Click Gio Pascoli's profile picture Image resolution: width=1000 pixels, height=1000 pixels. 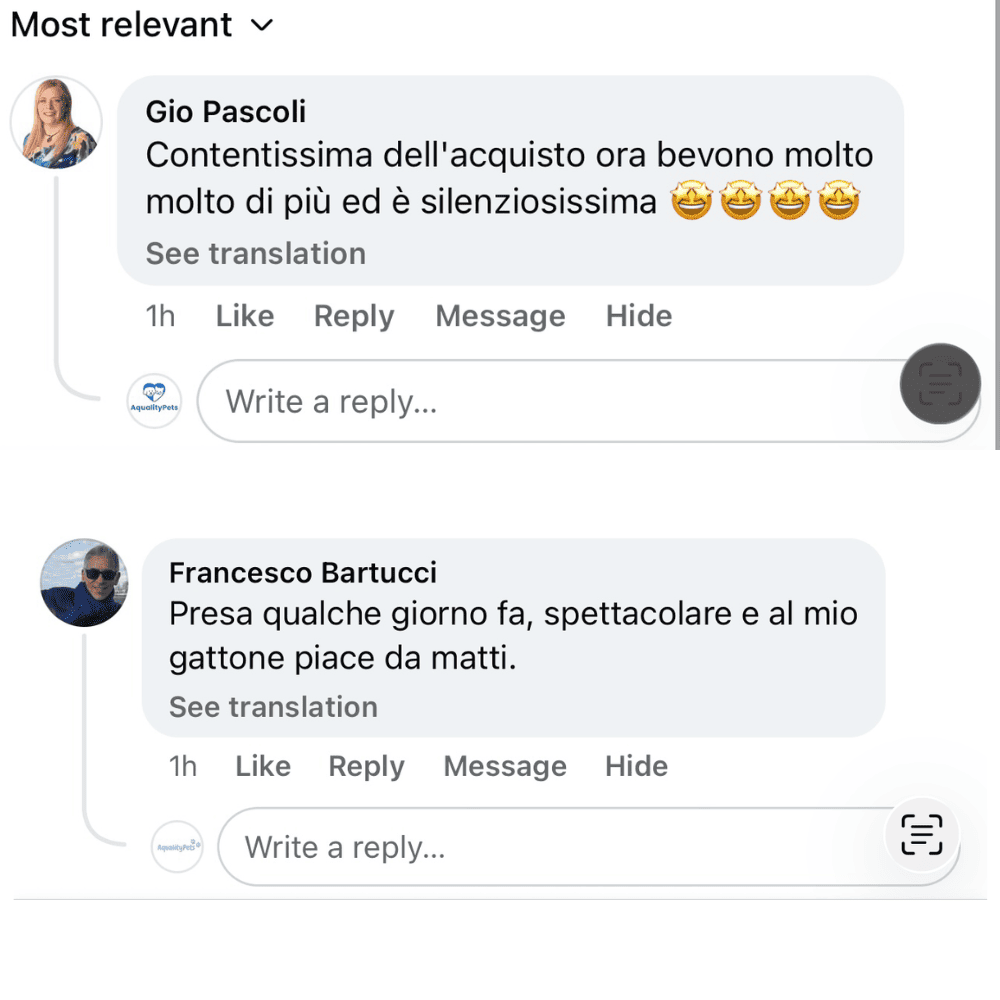[x=56, y=123]
